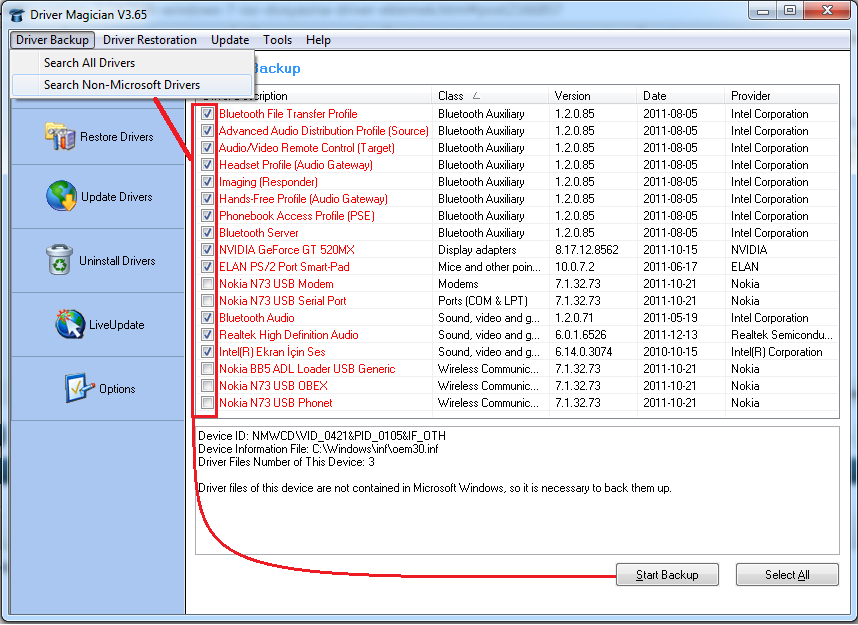This screenshot has width=858, height=625.
Task: Click the Uninstall Drivers recycle bin icon
Action: tap(59, 260)
